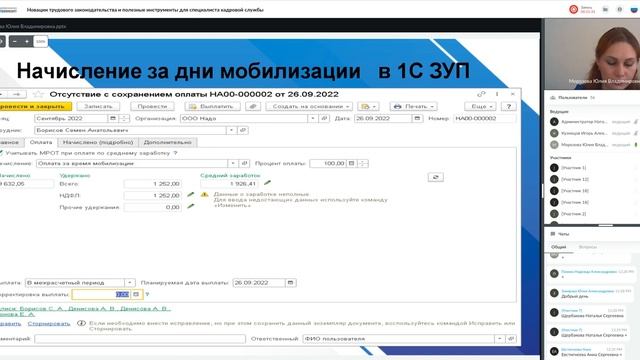
Task: Expand the В межрасчетный период dropdown
Action: (129, 282)
